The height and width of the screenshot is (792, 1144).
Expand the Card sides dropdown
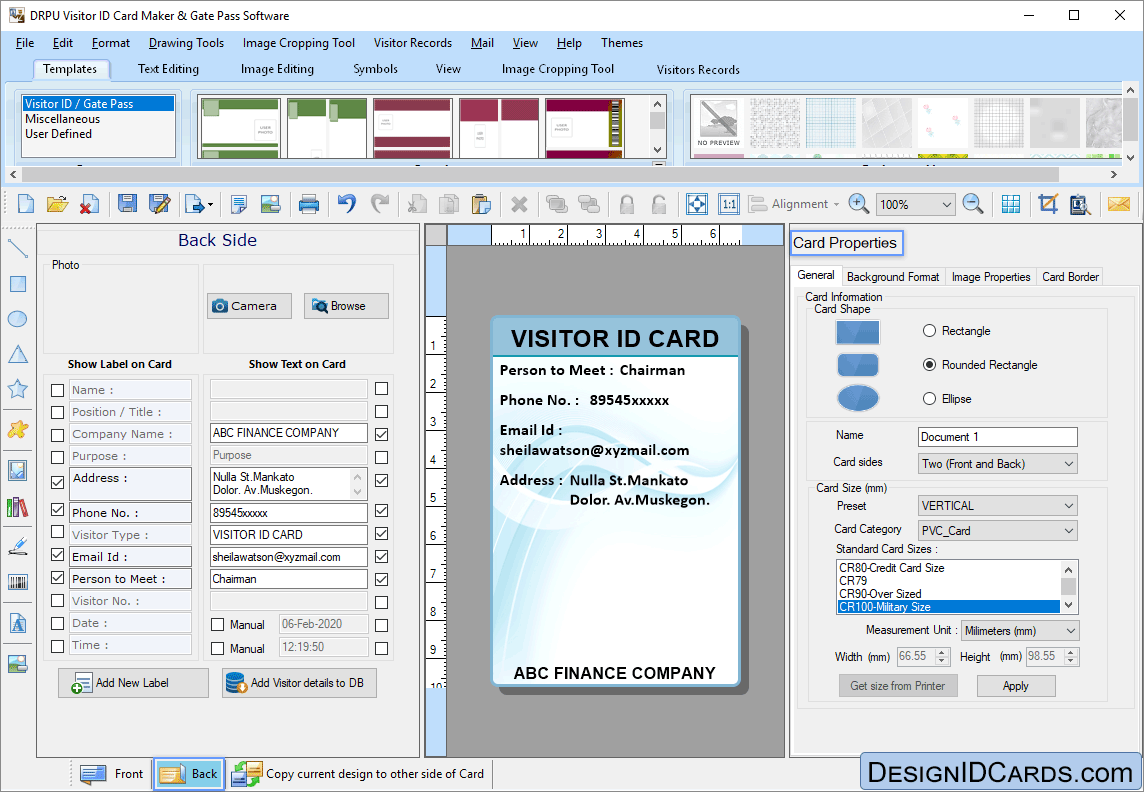(x=1069, y=463)
